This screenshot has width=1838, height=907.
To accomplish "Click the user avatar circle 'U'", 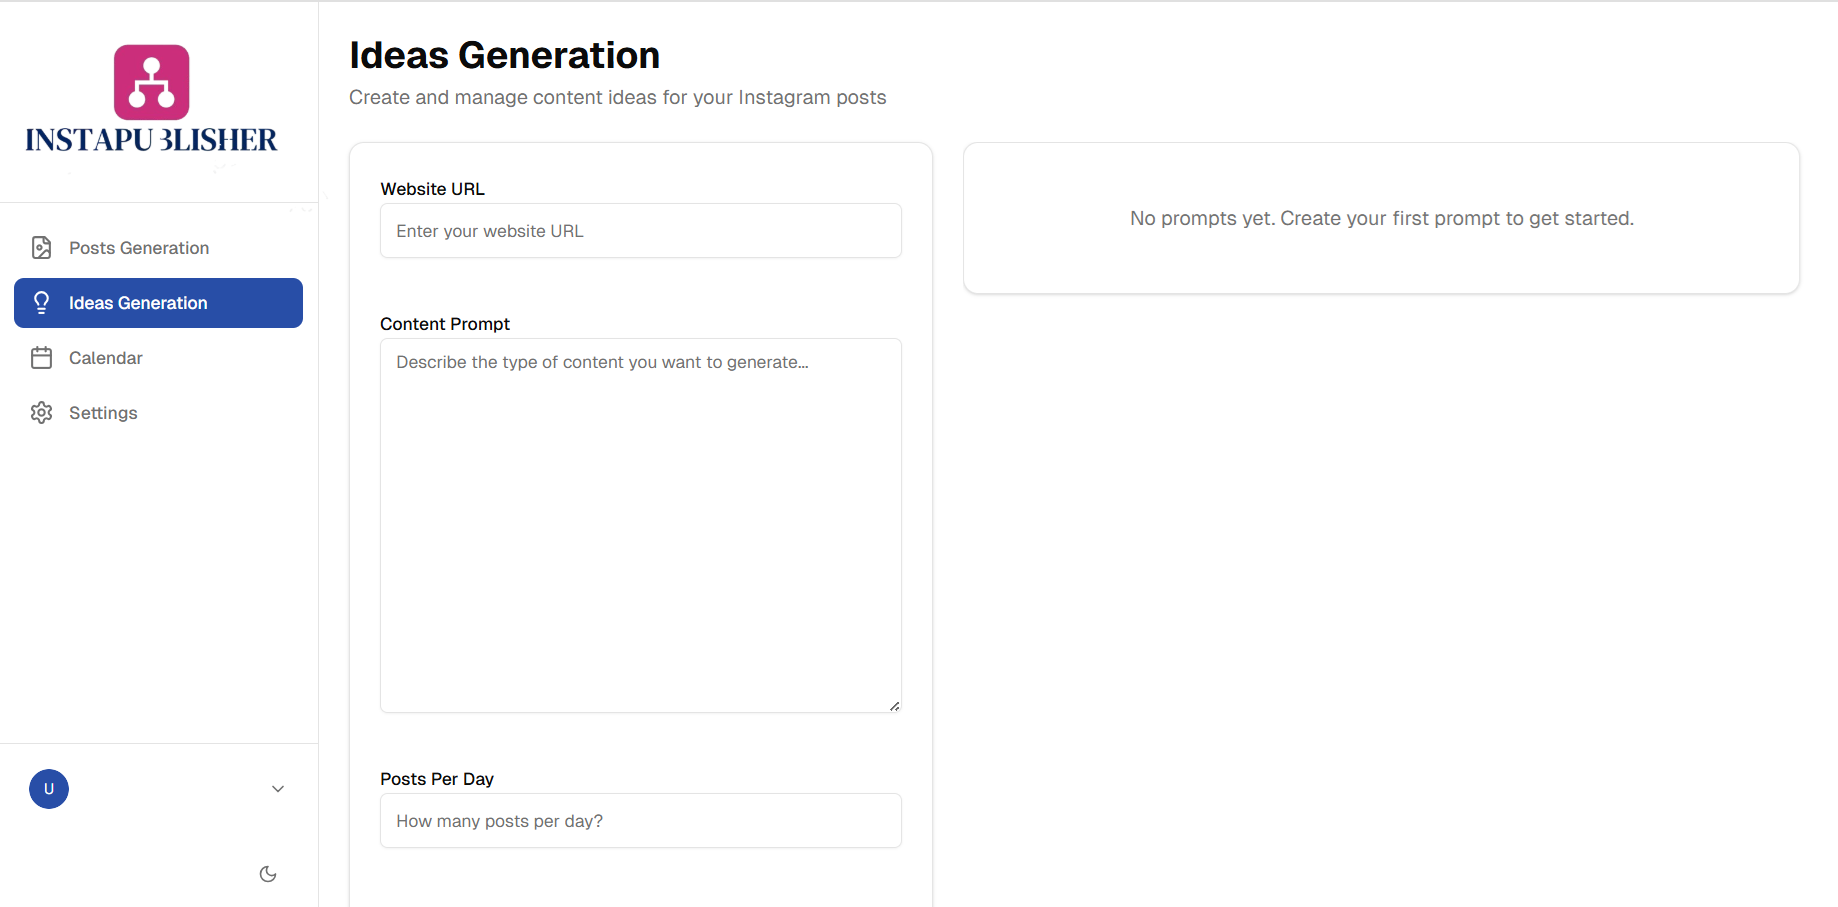I will [x=49, y=789].
